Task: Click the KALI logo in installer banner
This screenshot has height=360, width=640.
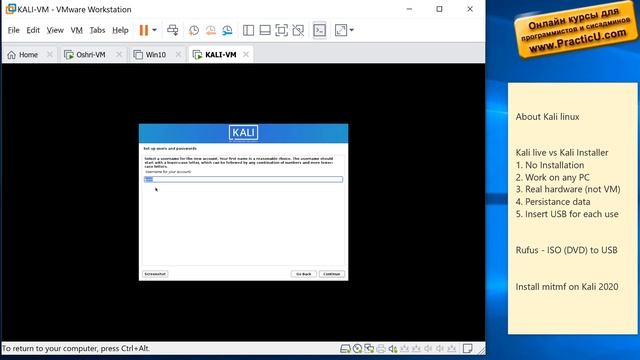Action: click(x=243, y=133)
